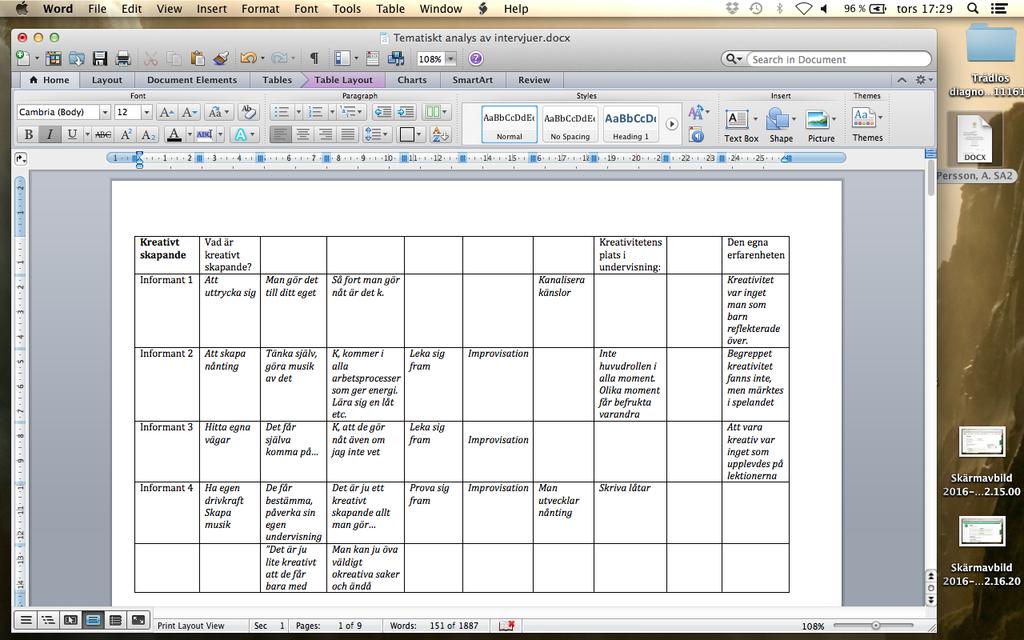This screenshot has width=1024, height=640.
Task: Switch to the Review tab
Action: coord(534,80)
